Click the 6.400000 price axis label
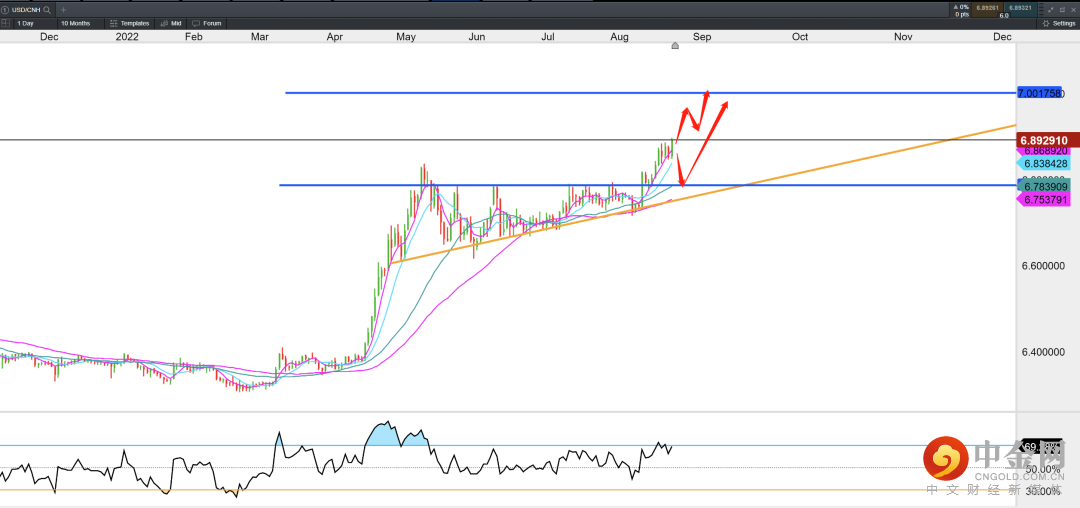This screenshot has height=508, width=1080. click(1045, 352)
